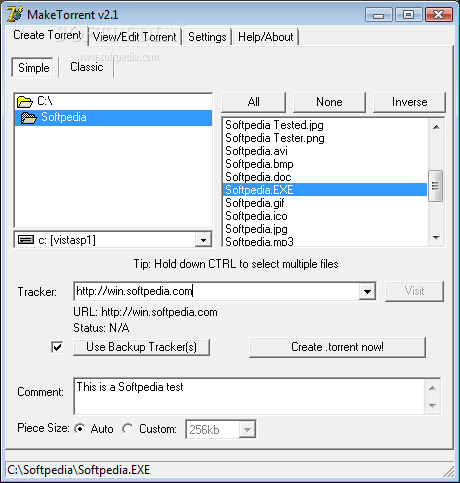Toggle the backup tracker checkbox
The width and height of the screenshot is (460, 483).
tap(57, 347)
